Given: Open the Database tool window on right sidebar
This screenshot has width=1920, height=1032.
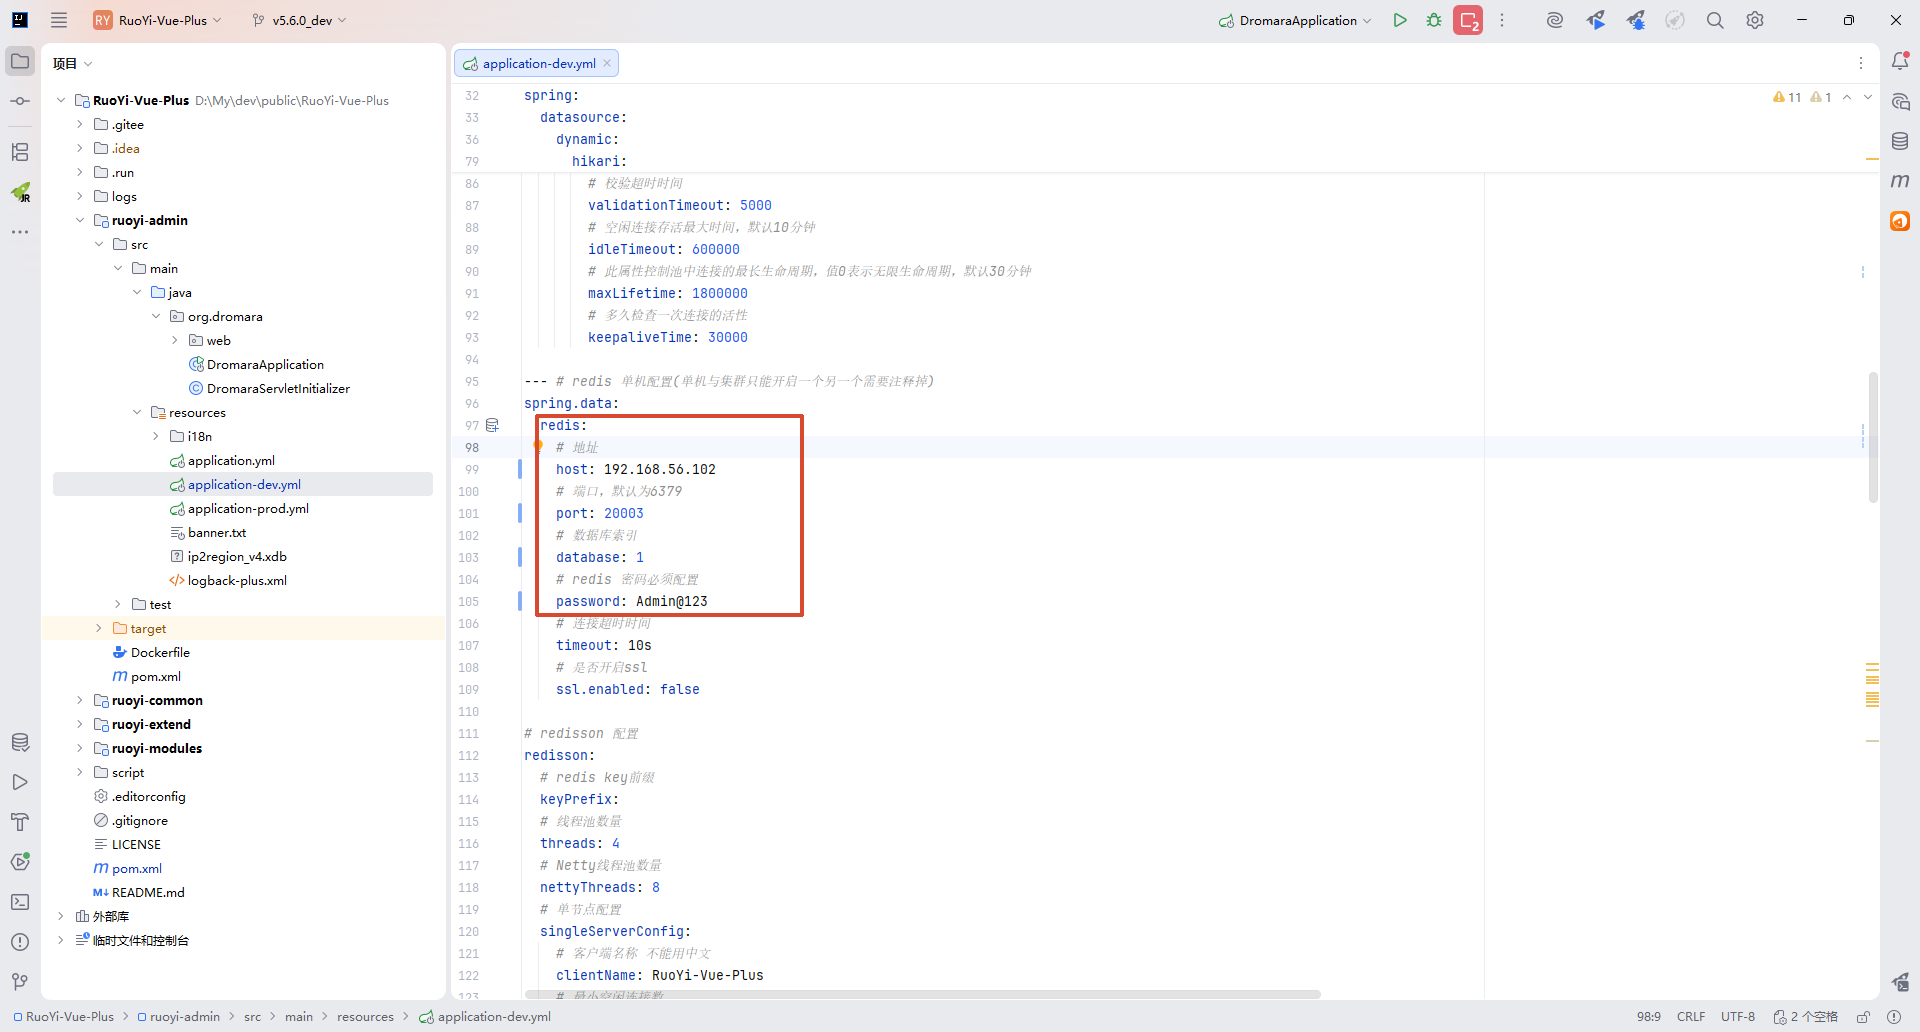Looking at the screenshot, I should point(1900,141).
